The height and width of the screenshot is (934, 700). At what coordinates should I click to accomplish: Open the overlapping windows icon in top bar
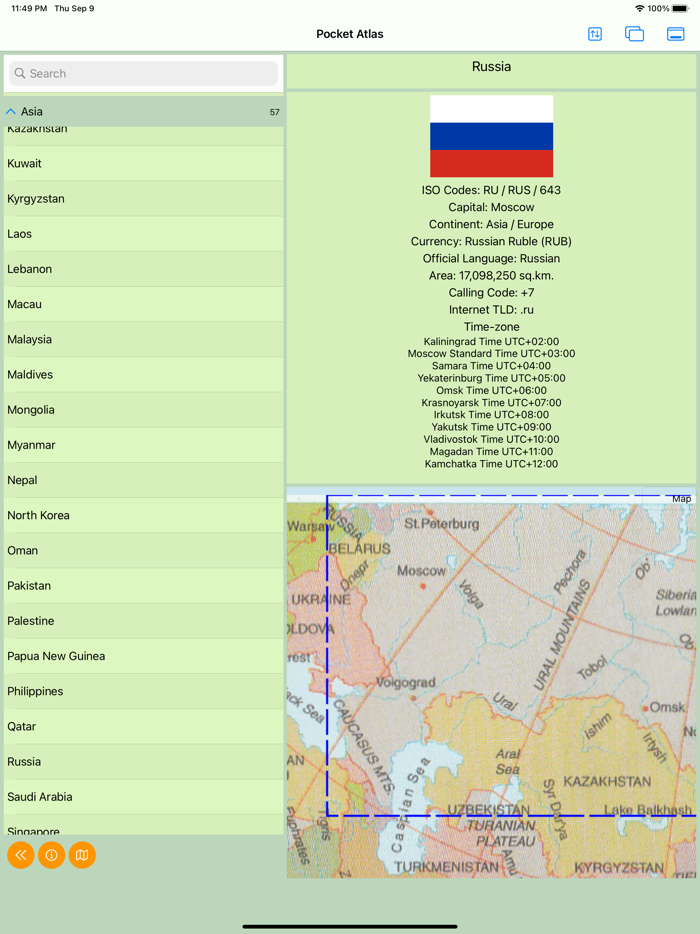click(634, 34)
